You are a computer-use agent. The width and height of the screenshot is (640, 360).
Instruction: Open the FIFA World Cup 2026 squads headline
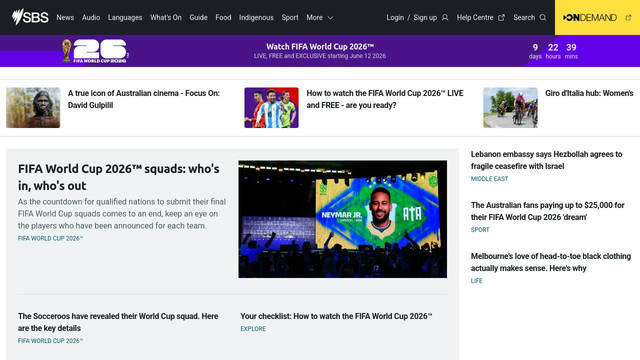[x=119, y=177]
